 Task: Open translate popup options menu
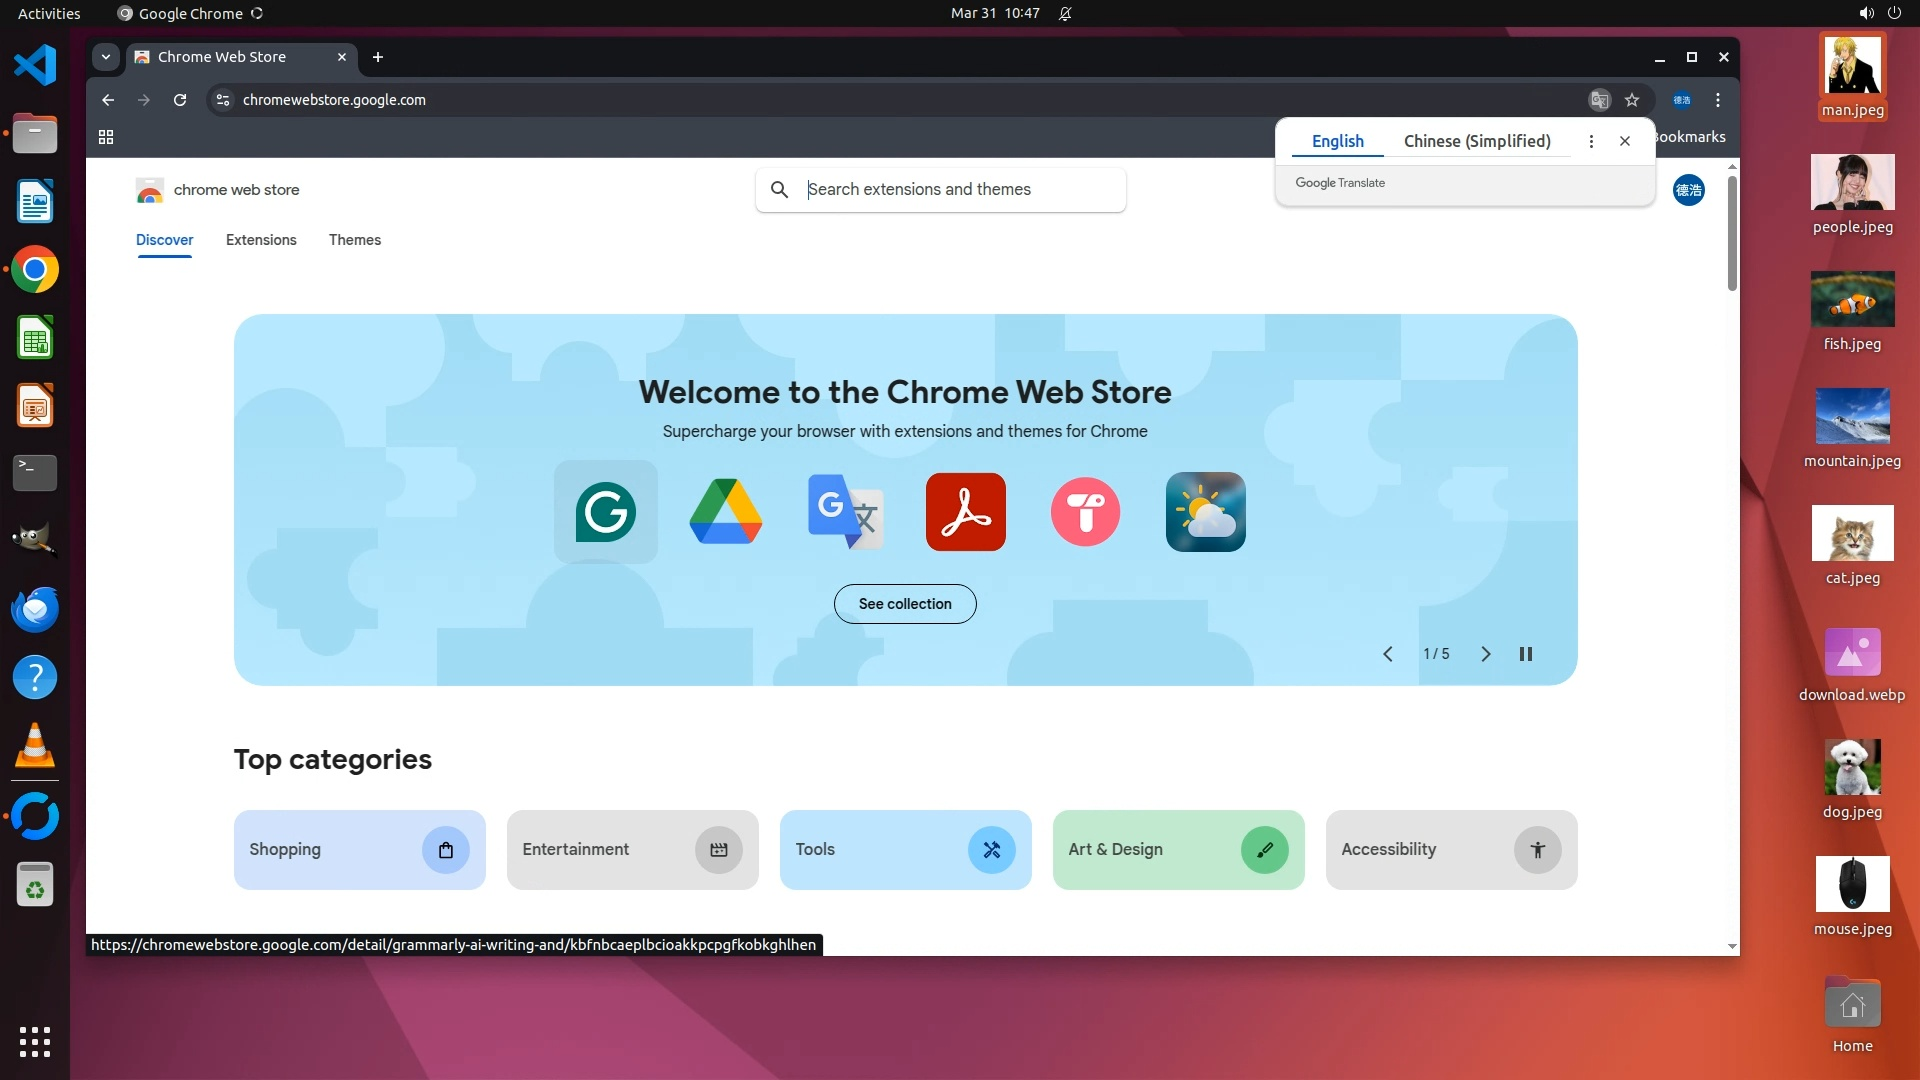pyautogui.click(x=1591, y=141)
